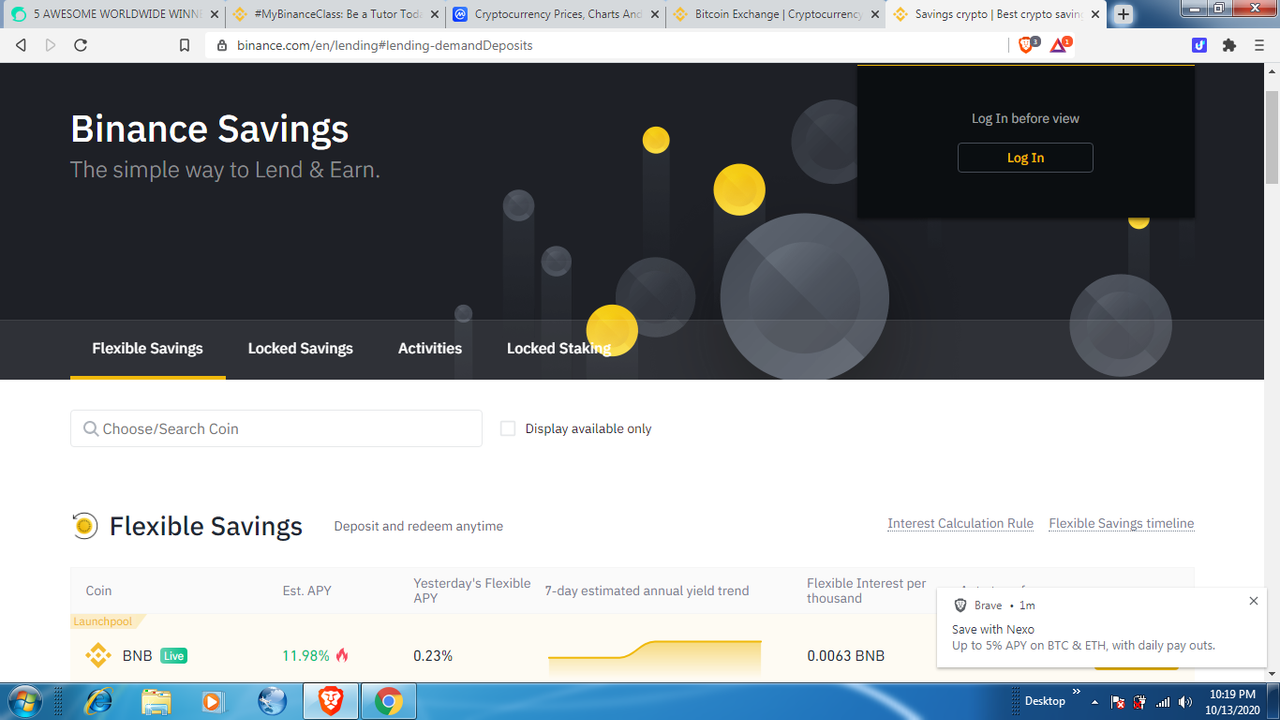The width and height of the screenshot is (1280, 720).
Task: Switch to Brave browser in taskbar
Action: [330, 701]
